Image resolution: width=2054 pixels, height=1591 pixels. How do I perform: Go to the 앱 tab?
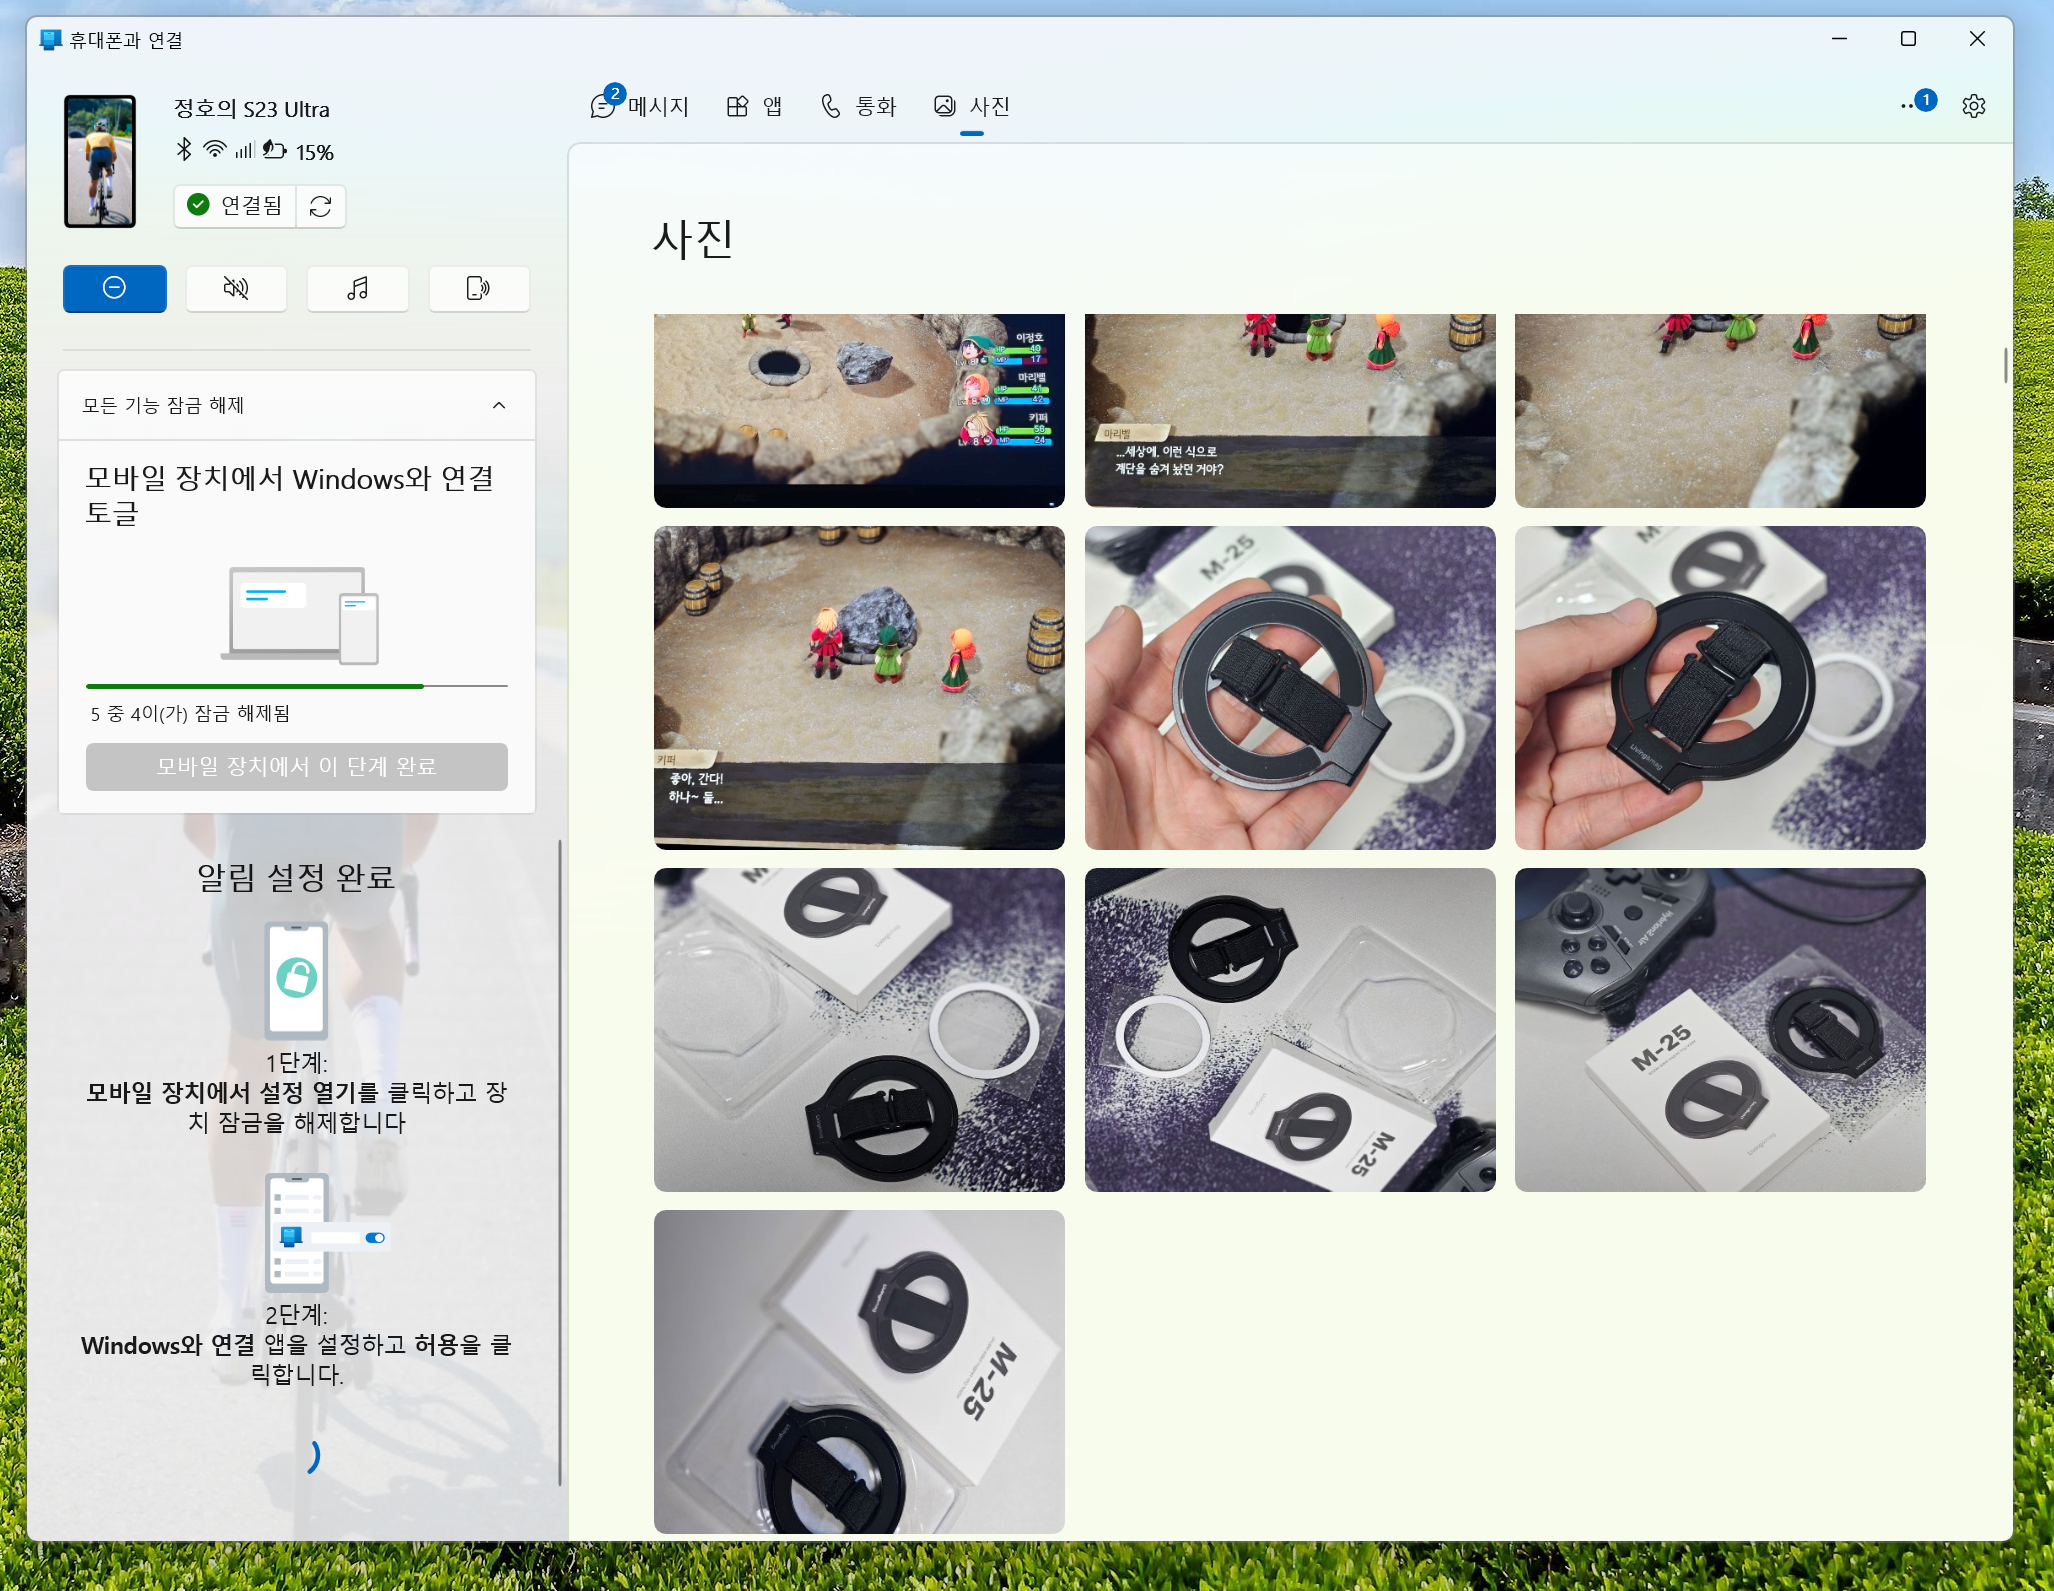click(755, 106)
